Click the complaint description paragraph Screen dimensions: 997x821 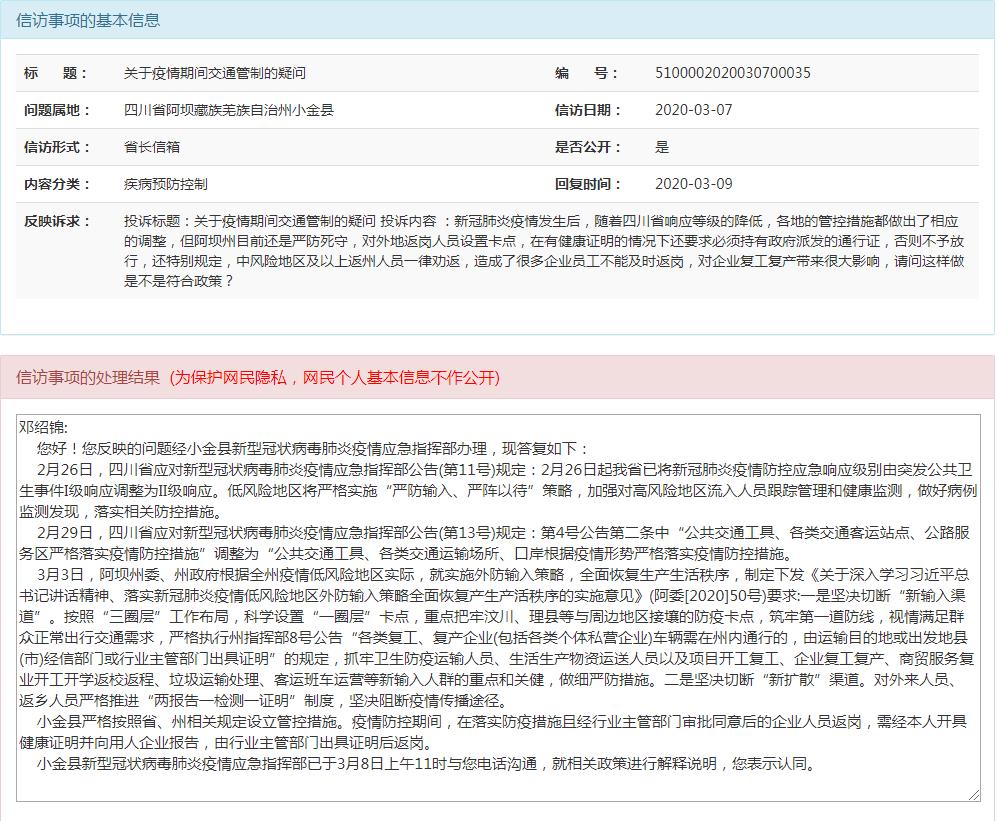click(545, 251)
